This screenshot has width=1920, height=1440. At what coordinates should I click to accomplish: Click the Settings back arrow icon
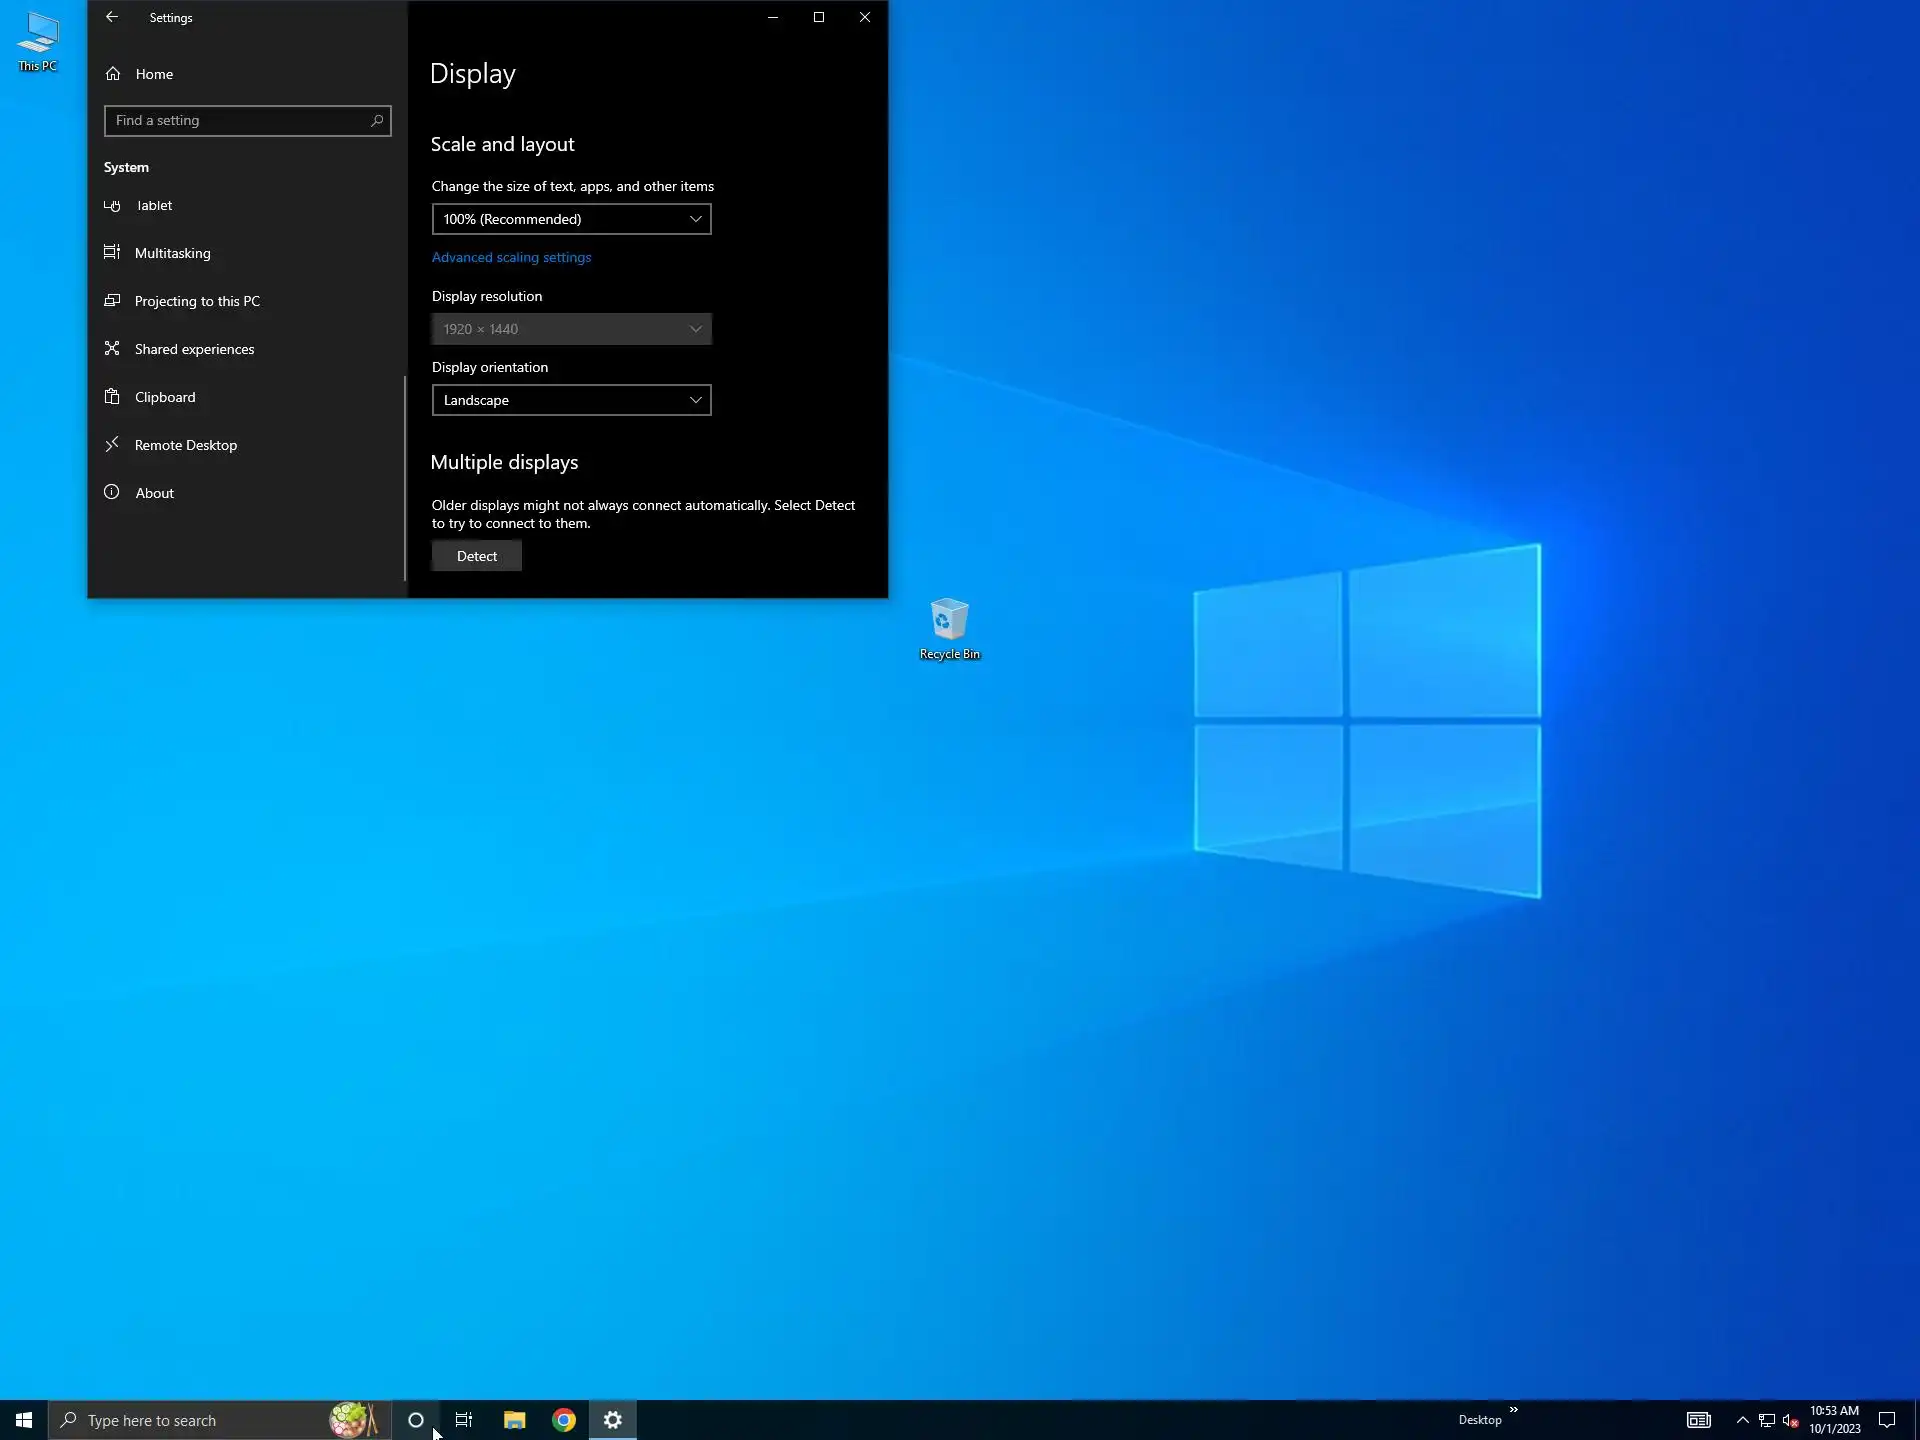coord(112,17)
